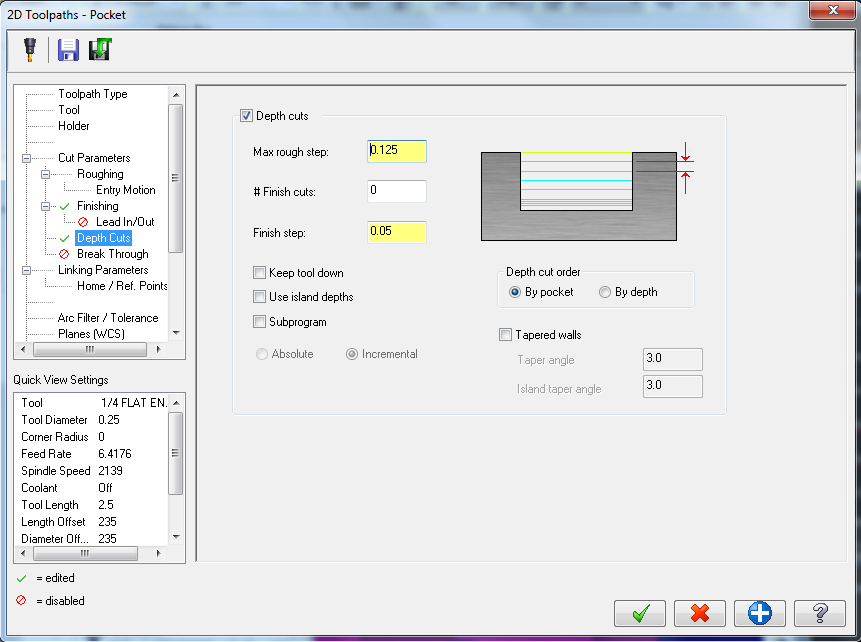Click the load parameters icon with green arrow
The image size is (861, 642).
coord(99,50)
